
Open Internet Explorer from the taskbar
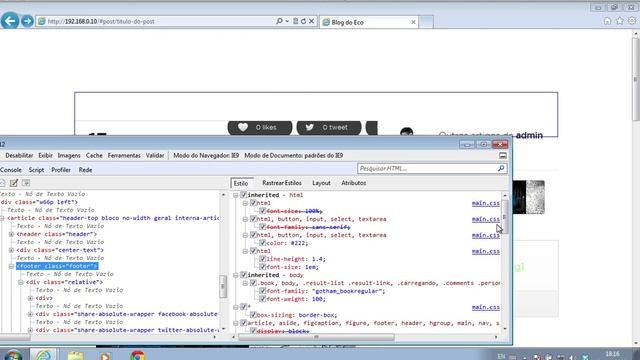[43, 354]
